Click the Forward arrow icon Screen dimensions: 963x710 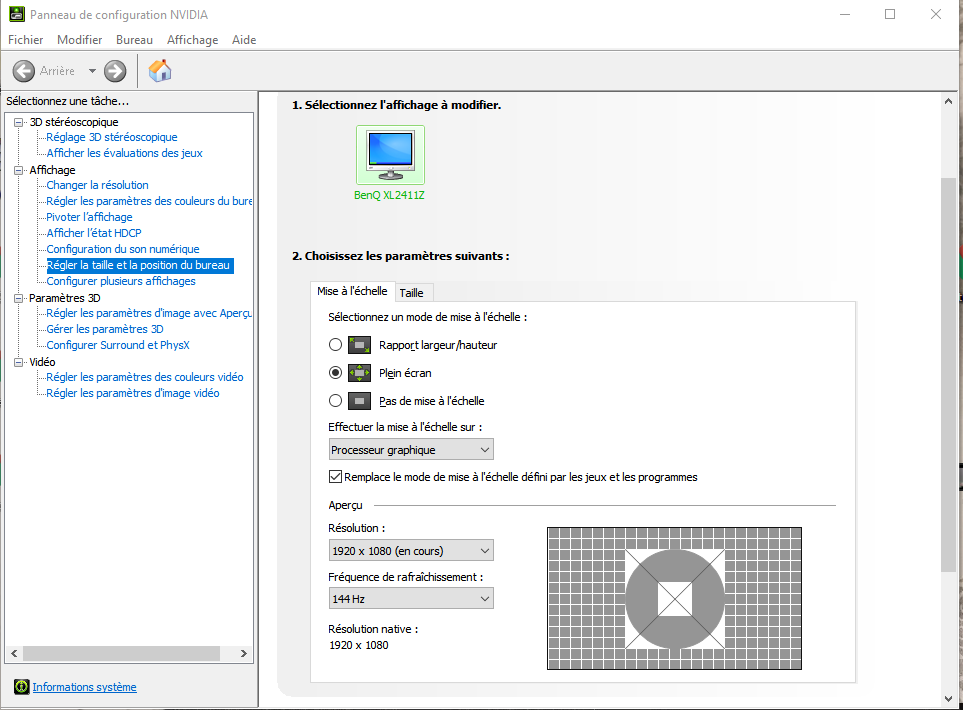[115, 71]
